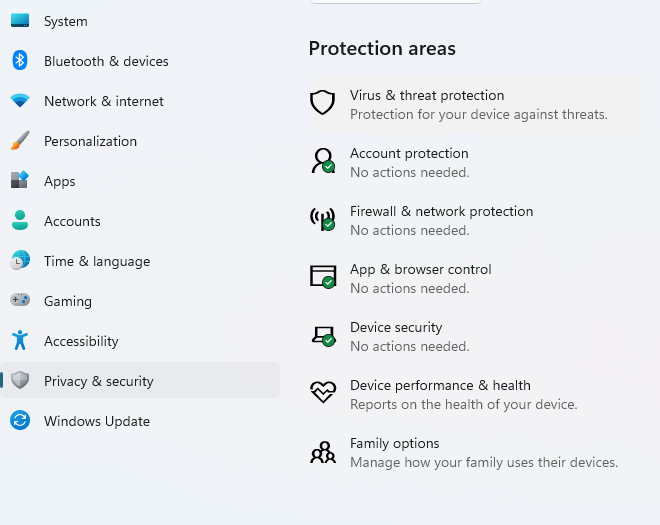Open System settings
660x525 pixels.
pos(65,21)
